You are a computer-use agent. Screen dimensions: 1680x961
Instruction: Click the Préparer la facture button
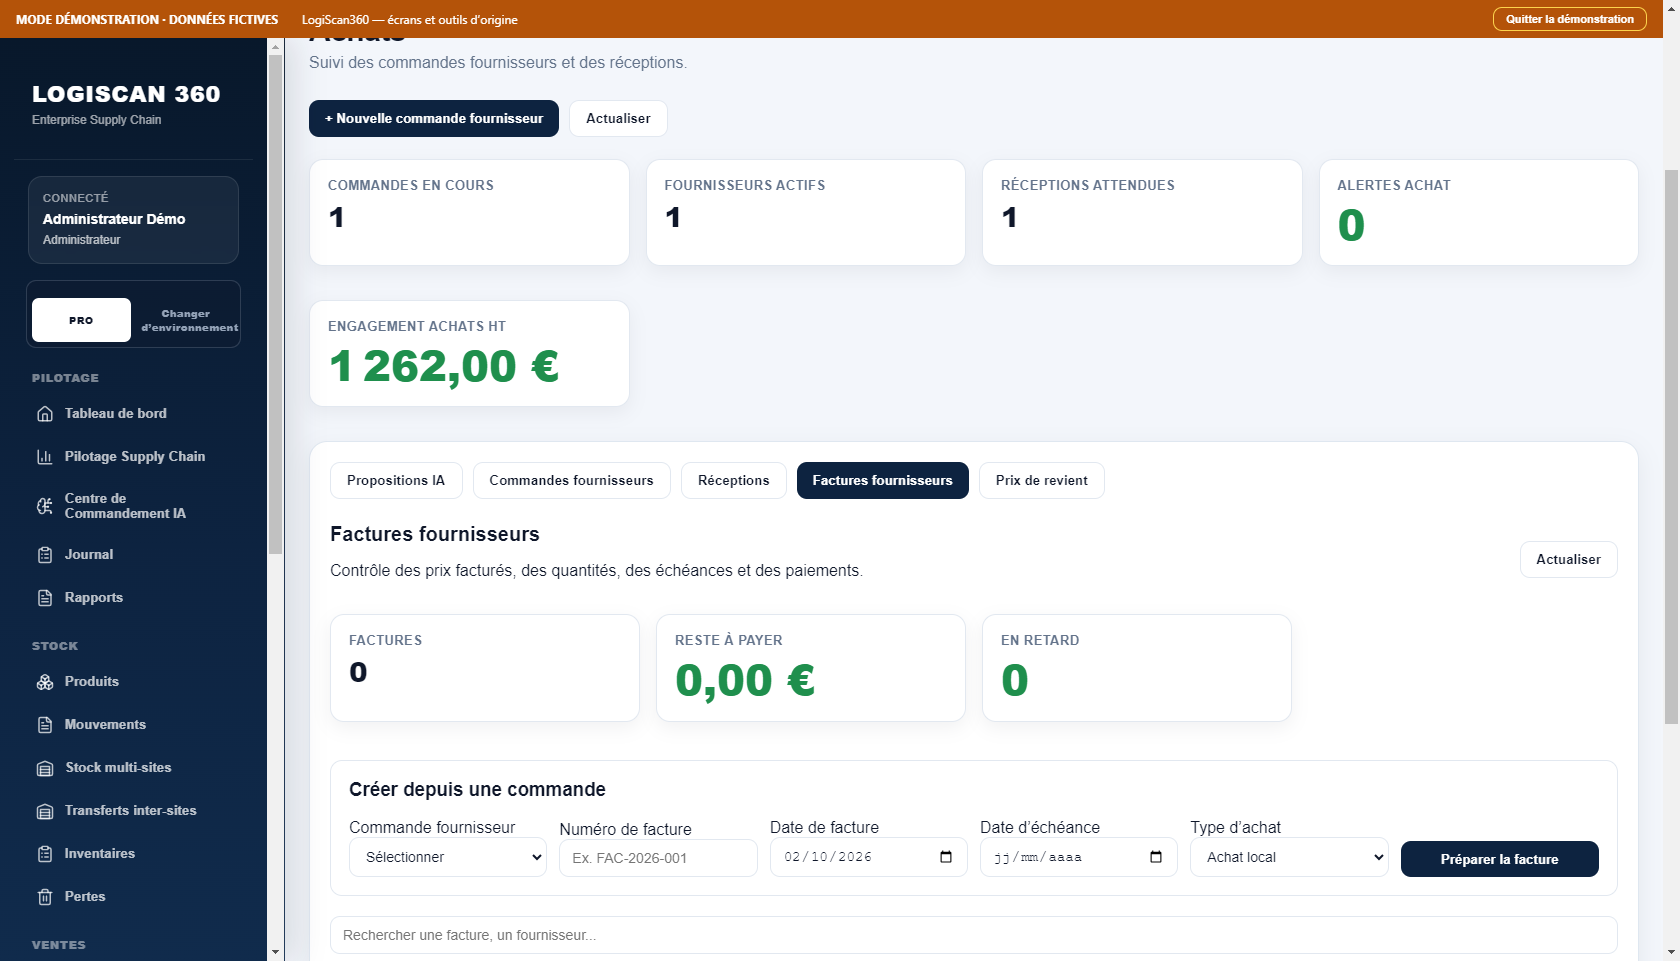(x=1499, y=859)
